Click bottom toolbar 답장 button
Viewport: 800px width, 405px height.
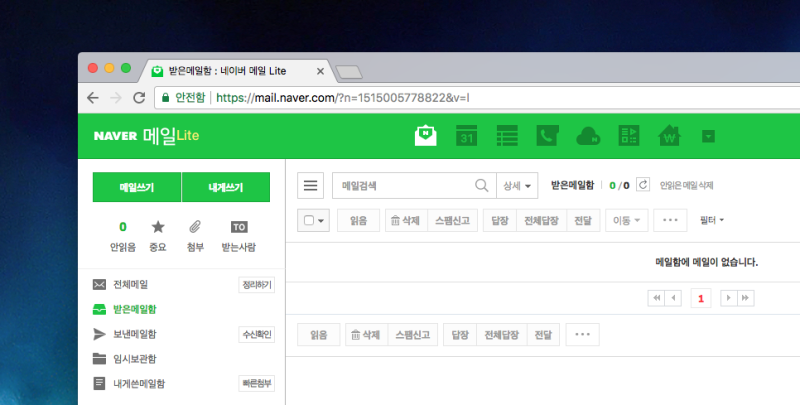(x=460, y=335)
